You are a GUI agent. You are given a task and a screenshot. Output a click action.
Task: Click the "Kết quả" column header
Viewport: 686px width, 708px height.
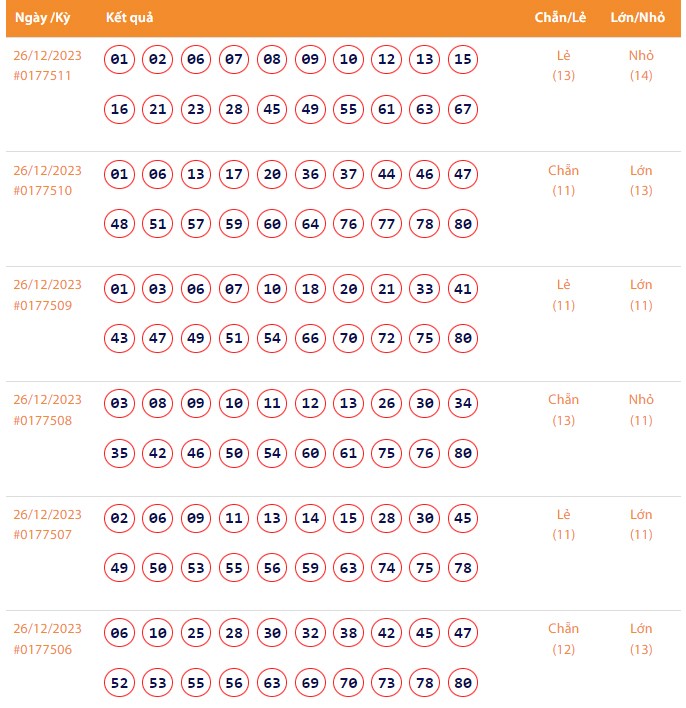tap(130, 18)
